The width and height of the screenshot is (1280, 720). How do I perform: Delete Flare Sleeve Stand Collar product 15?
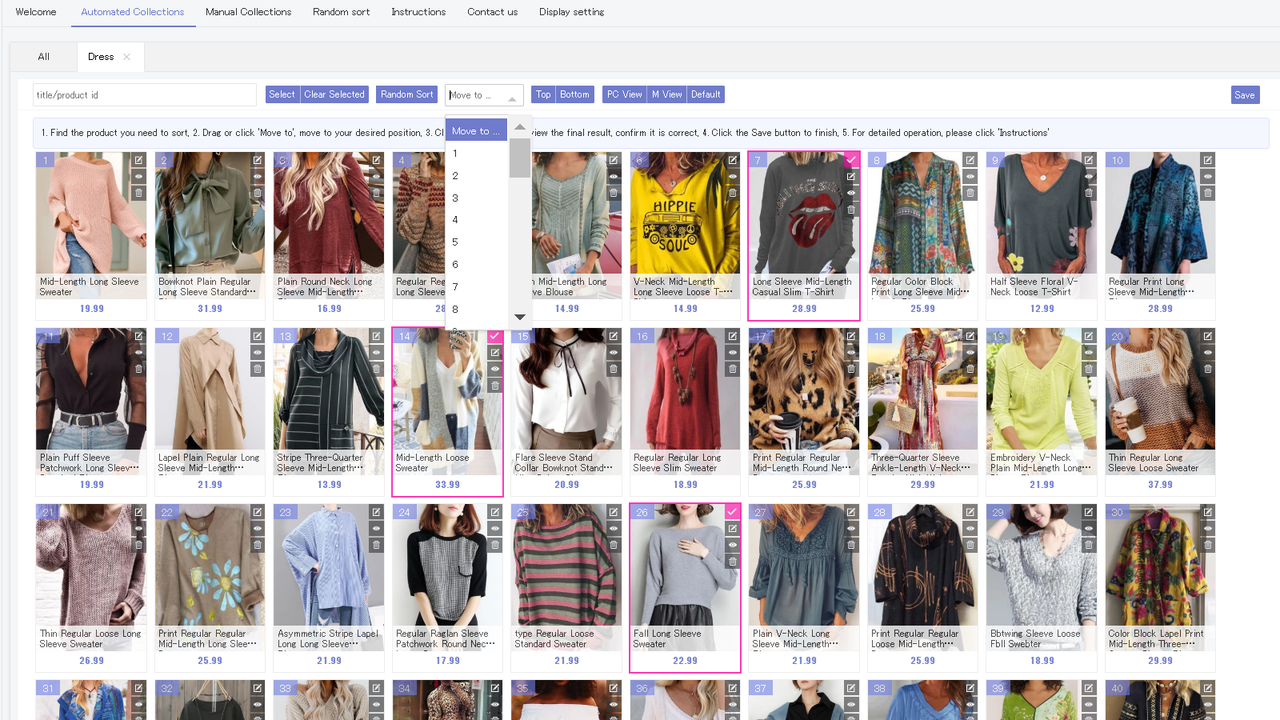613,369
